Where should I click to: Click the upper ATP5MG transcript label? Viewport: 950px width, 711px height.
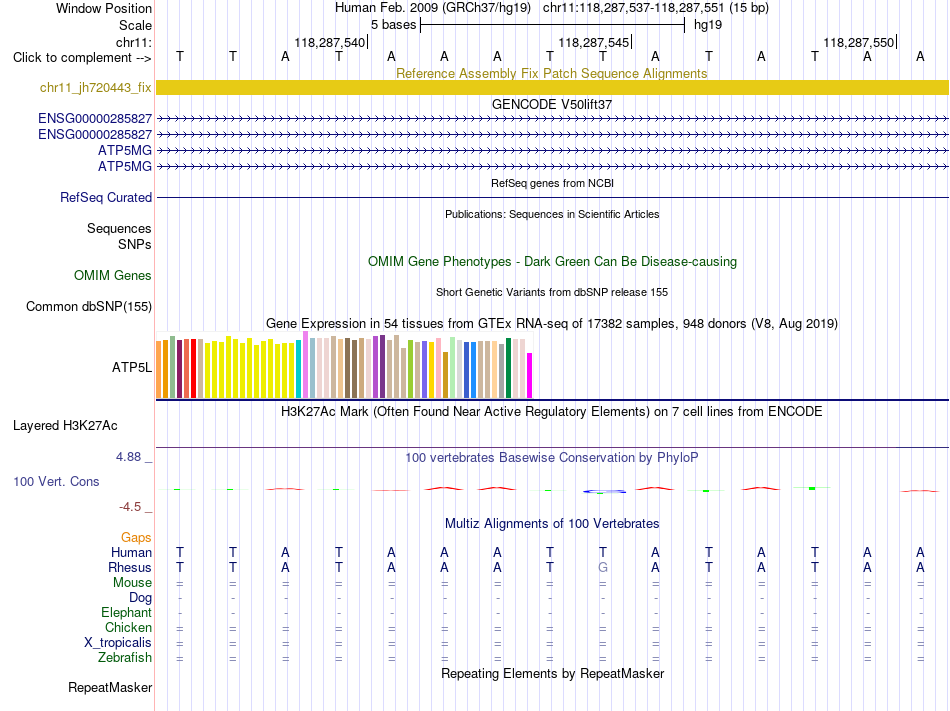[125, 150]
